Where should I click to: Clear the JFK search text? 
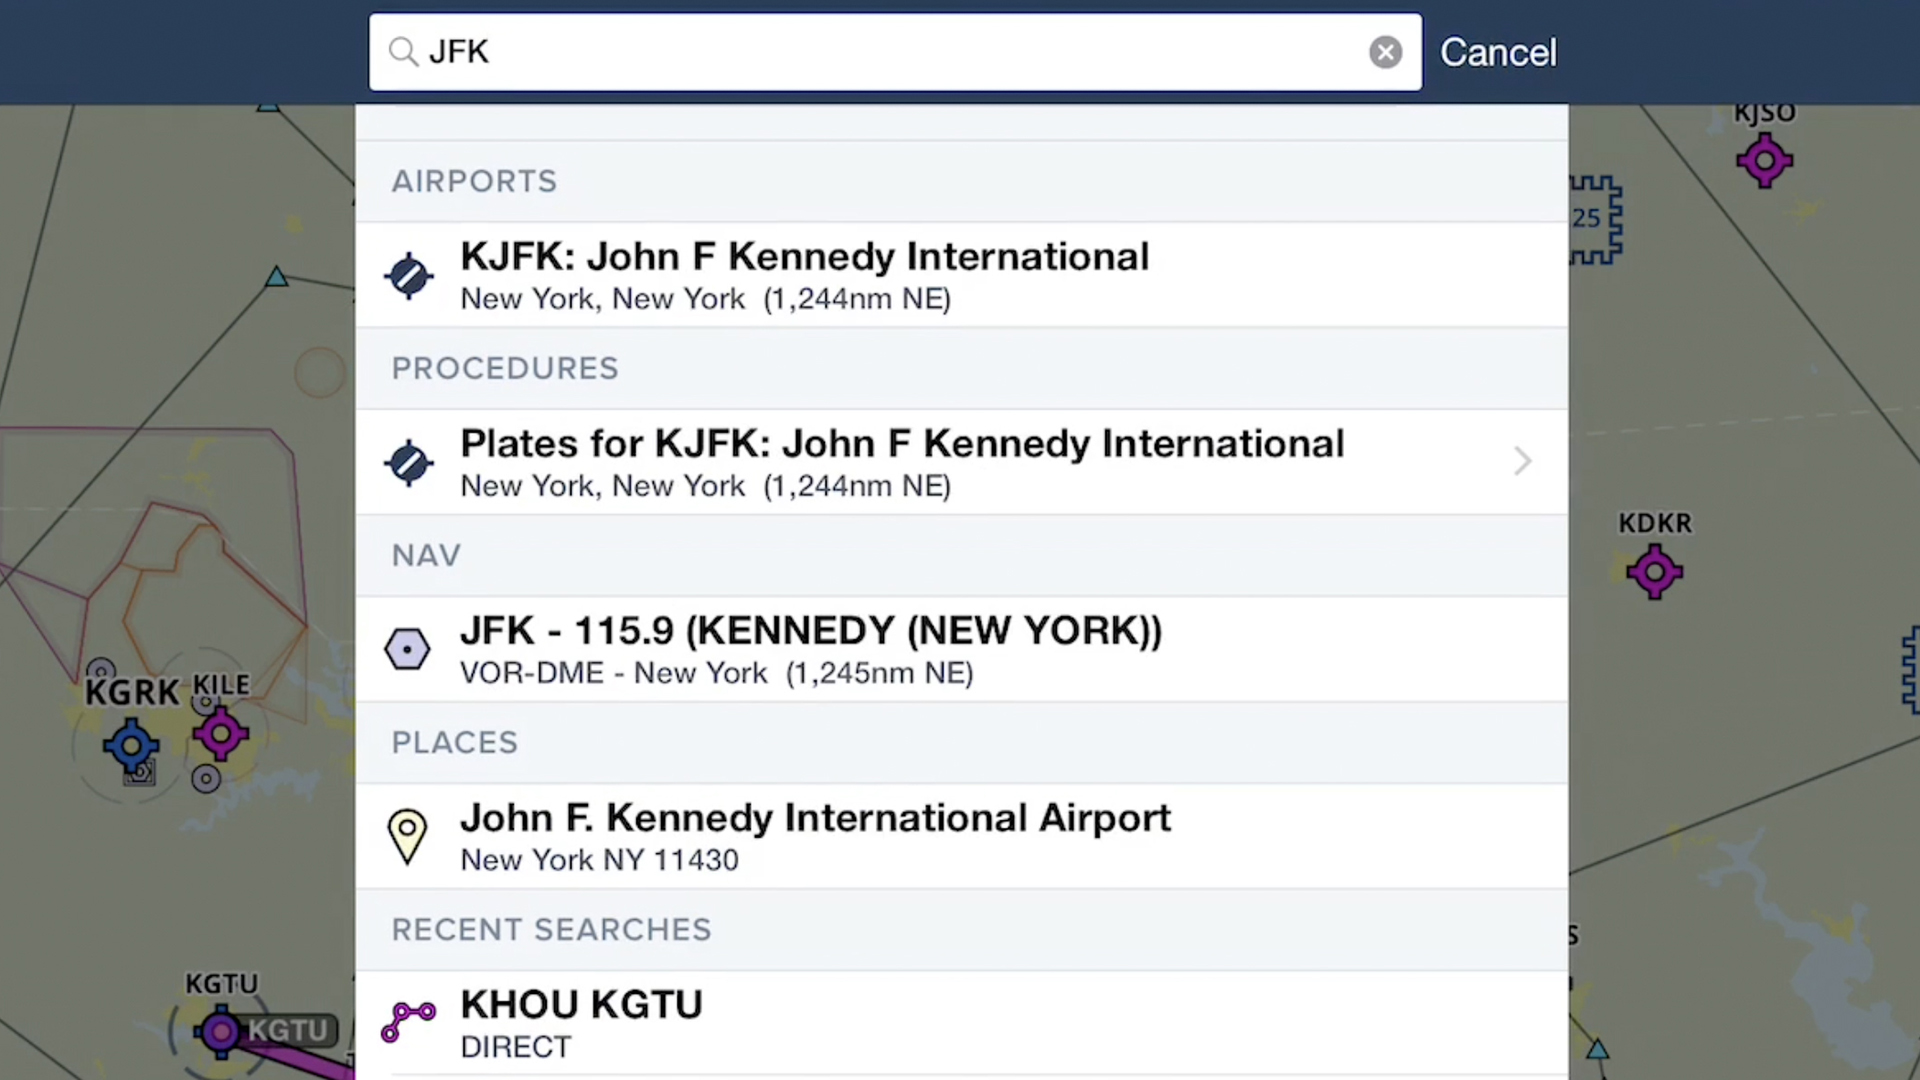1385,52
